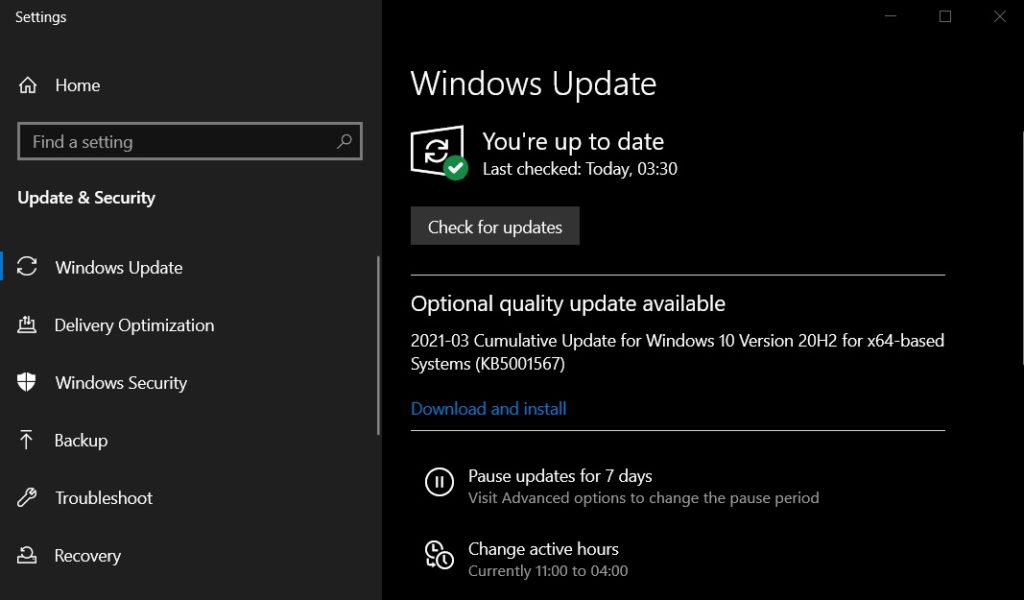Click the pause circle icon
Screen dimensions: 1024x600
click(x=439, y=482)
